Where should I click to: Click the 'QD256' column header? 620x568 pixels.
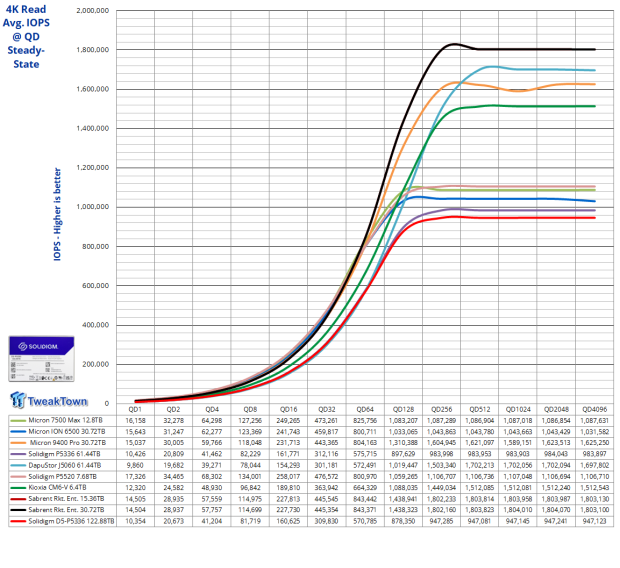coord(441,409)
